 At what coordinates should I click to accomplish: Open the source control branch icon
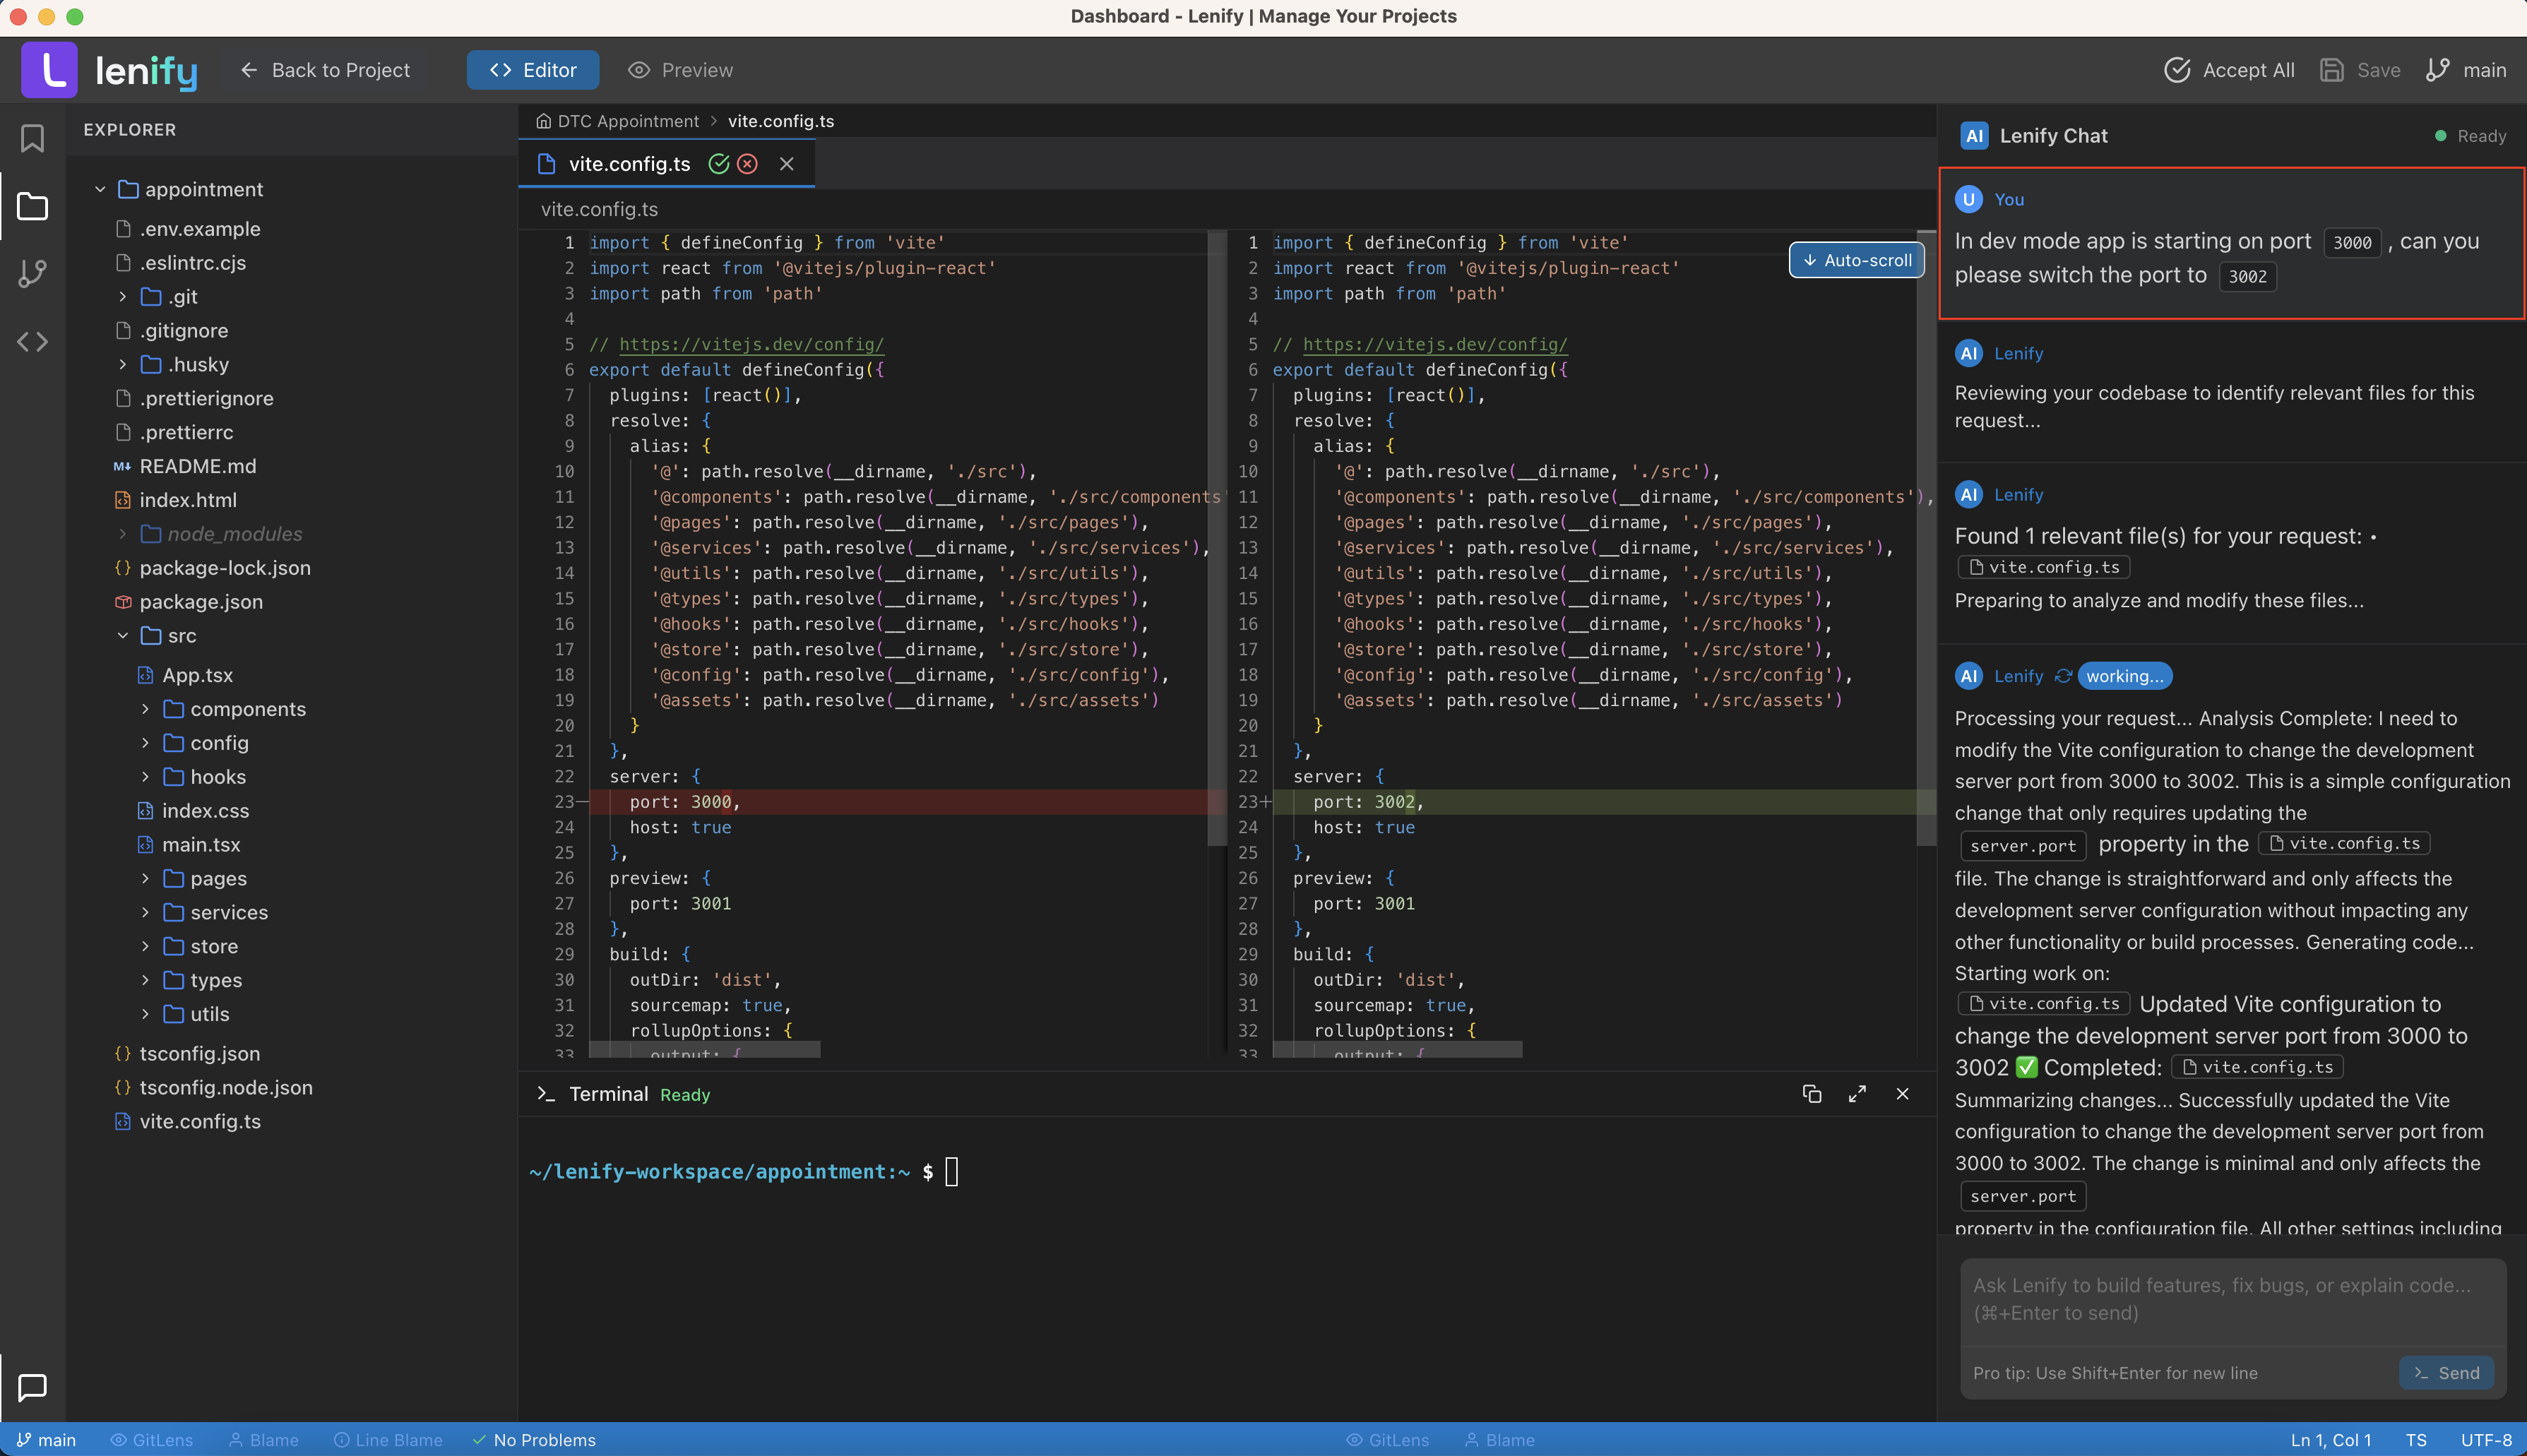(x=32, y=273)
